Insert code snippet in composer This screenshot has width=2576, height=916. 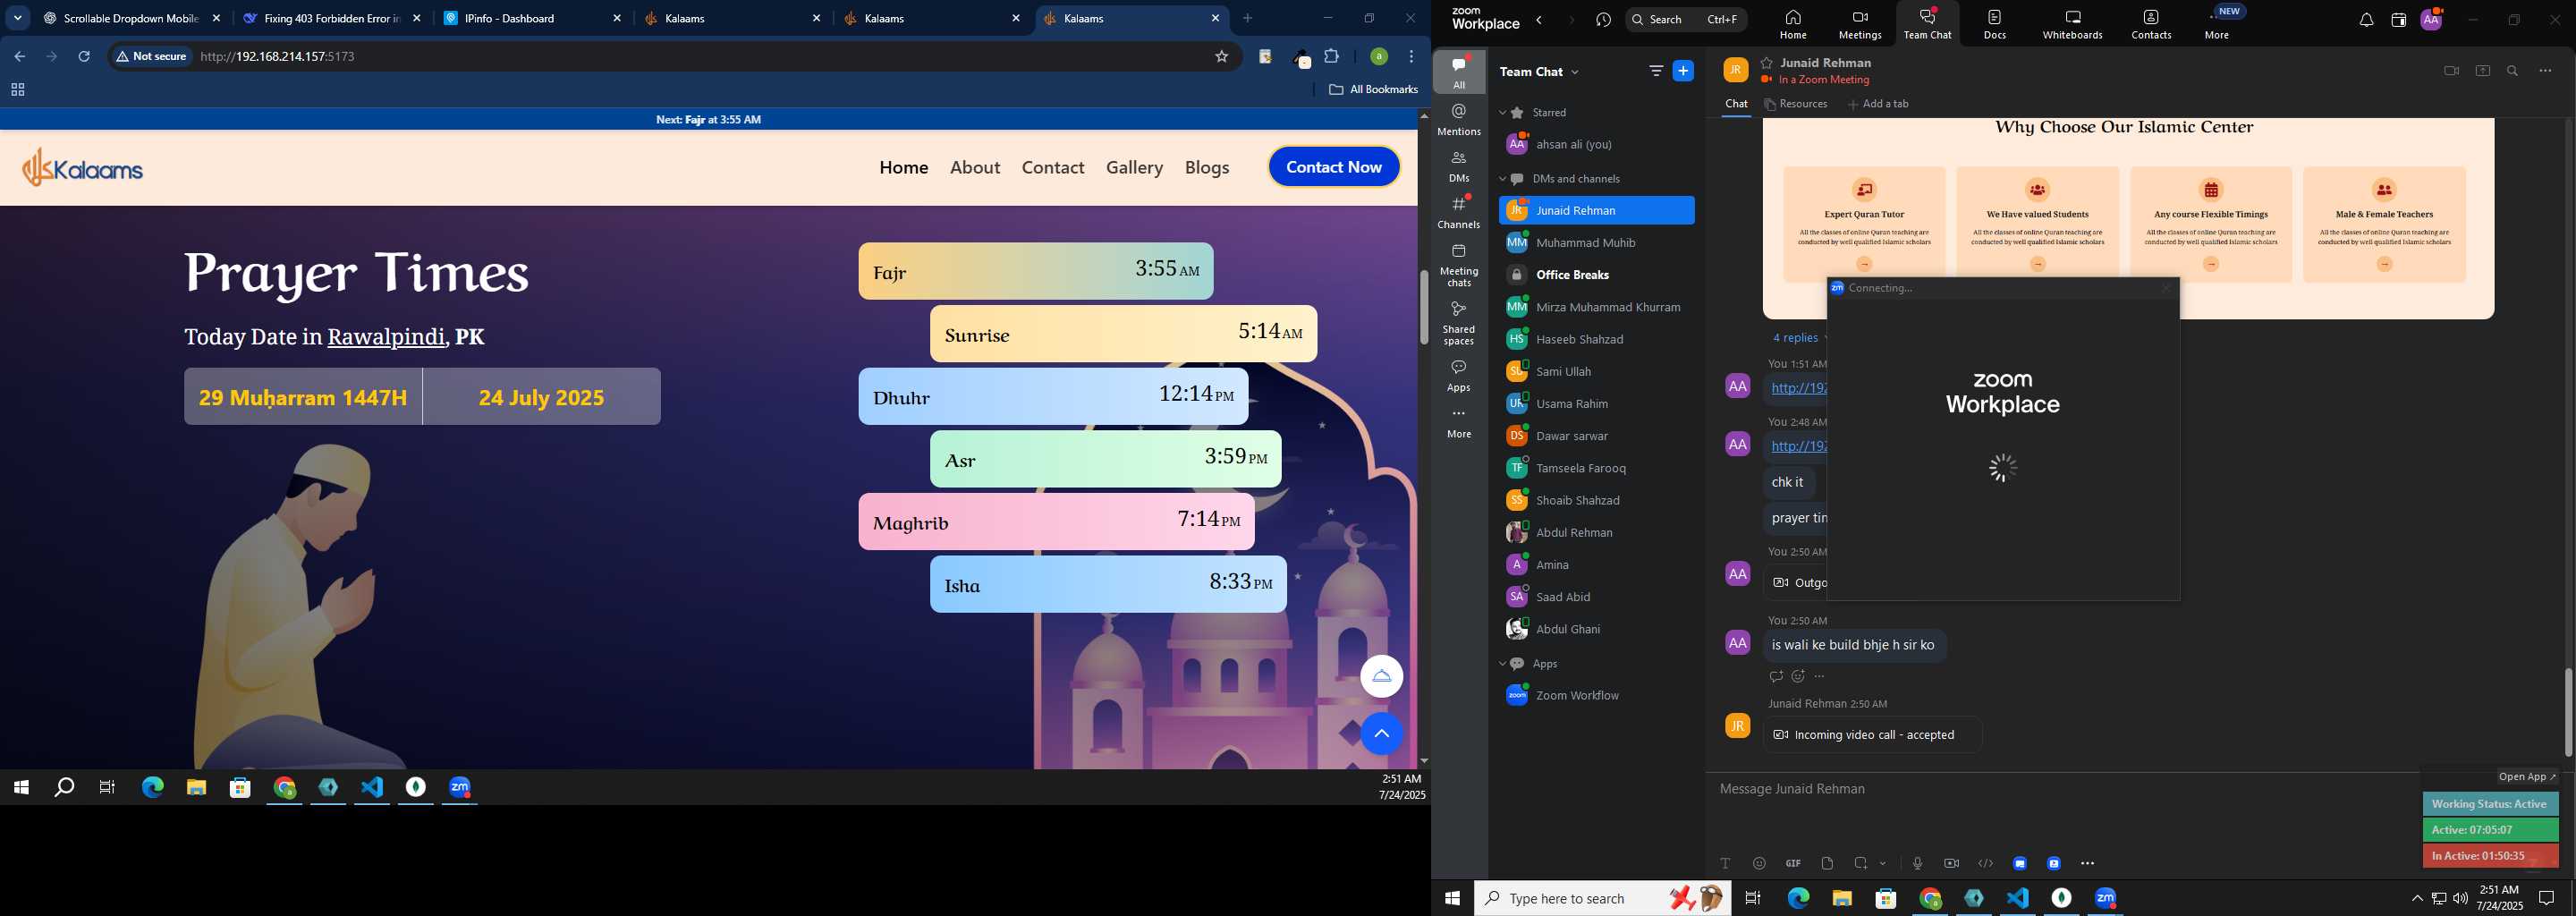[1985, 863]
